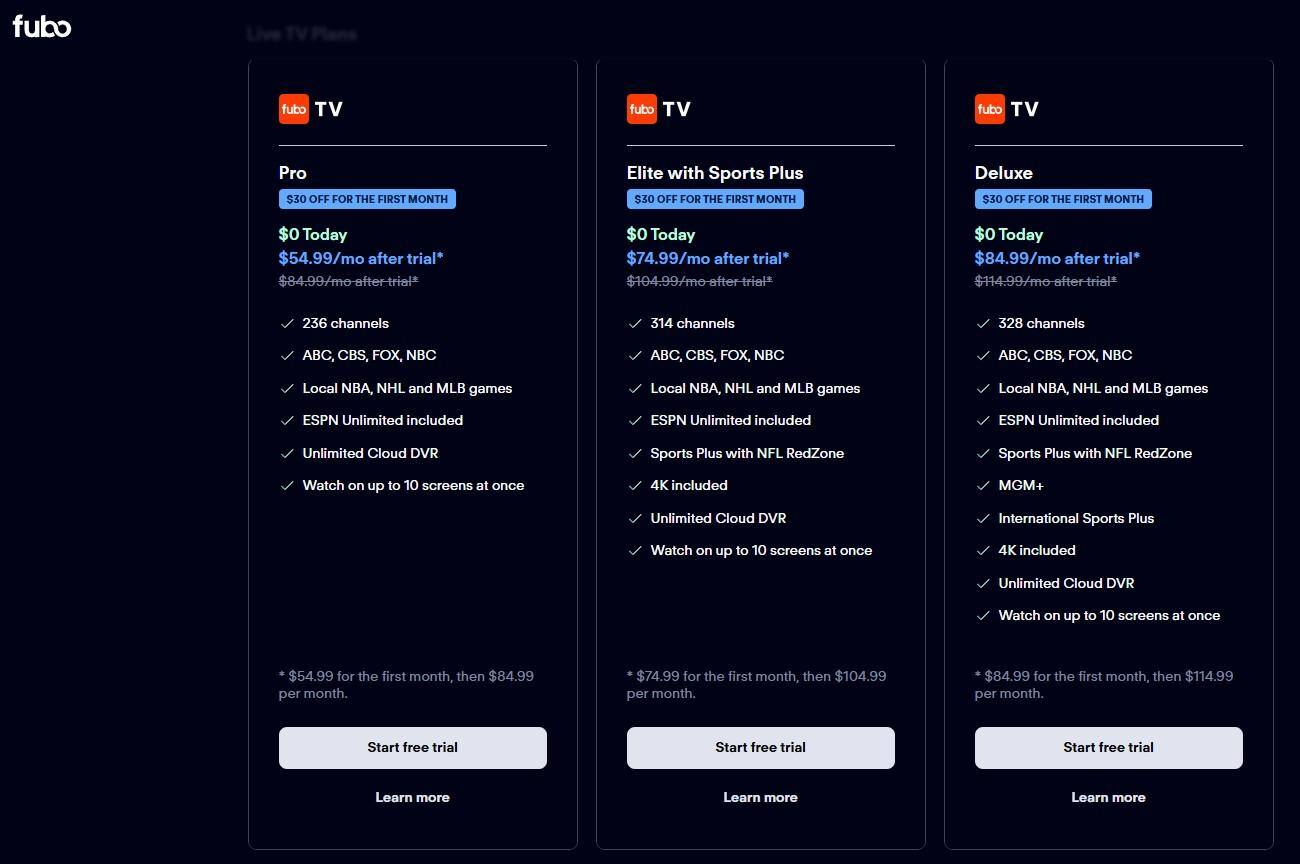Viewport: 1300px width, 864px height.
Task: Open Learn more for Deluxe plan
Action: click(1108, 797)
